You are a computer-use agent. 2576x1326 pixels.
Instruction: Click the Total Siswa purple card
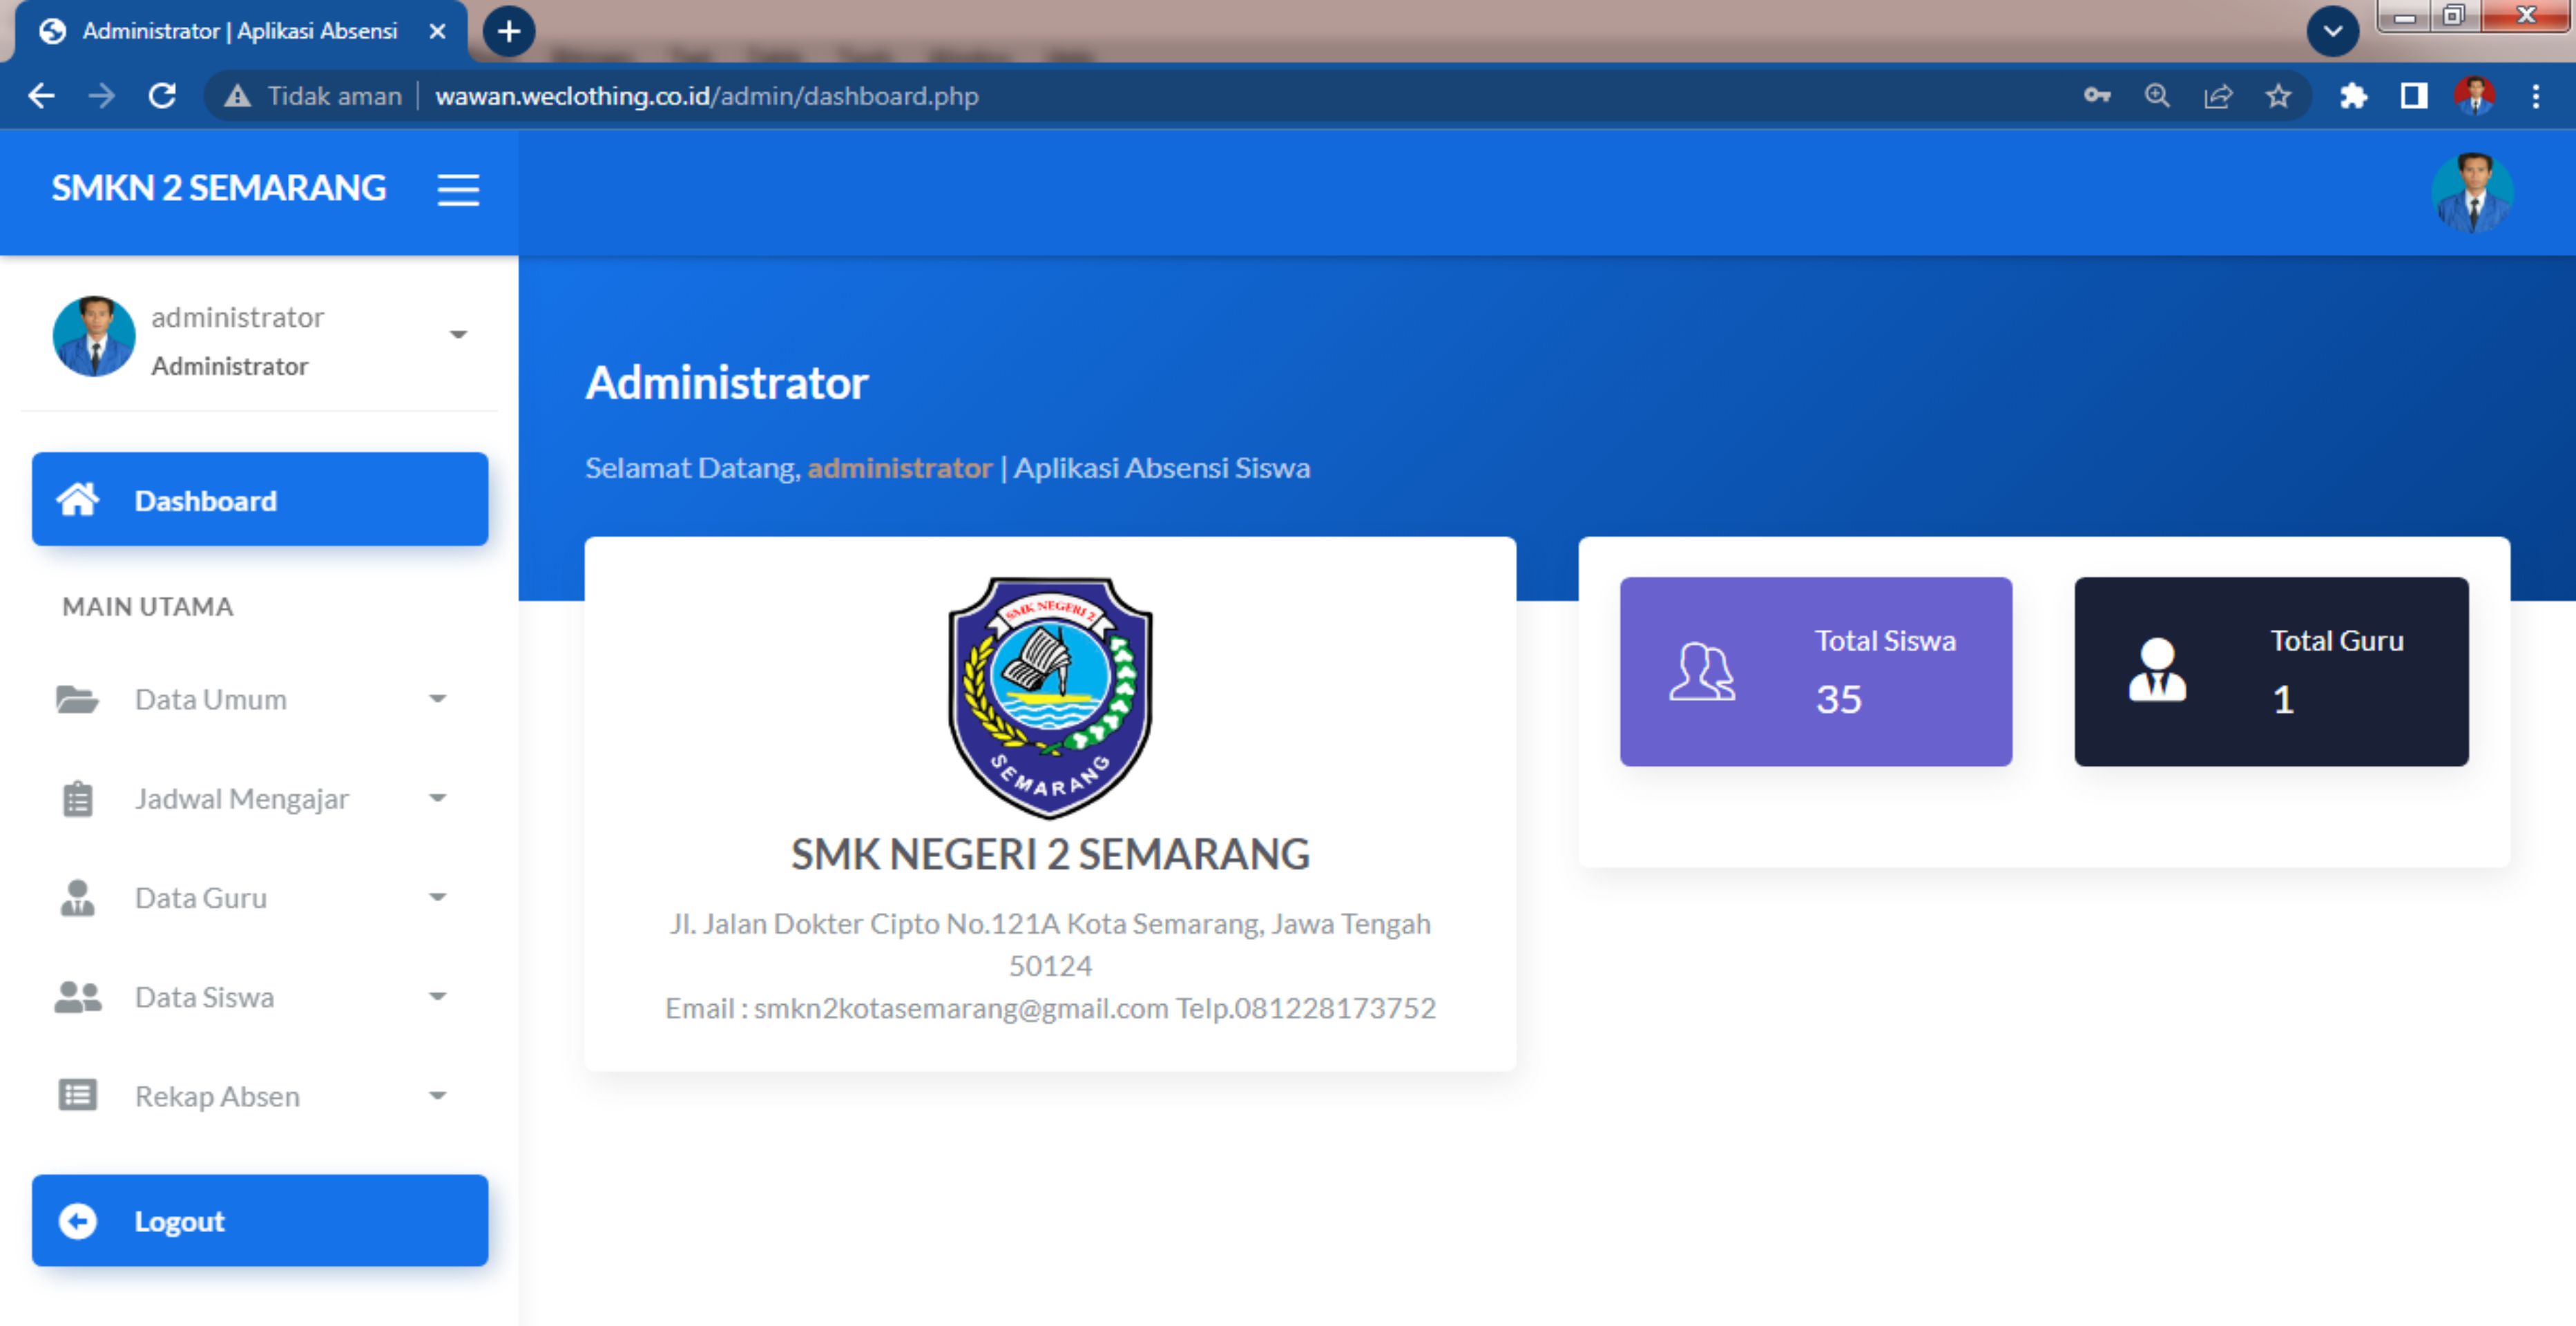[1815, 671]
